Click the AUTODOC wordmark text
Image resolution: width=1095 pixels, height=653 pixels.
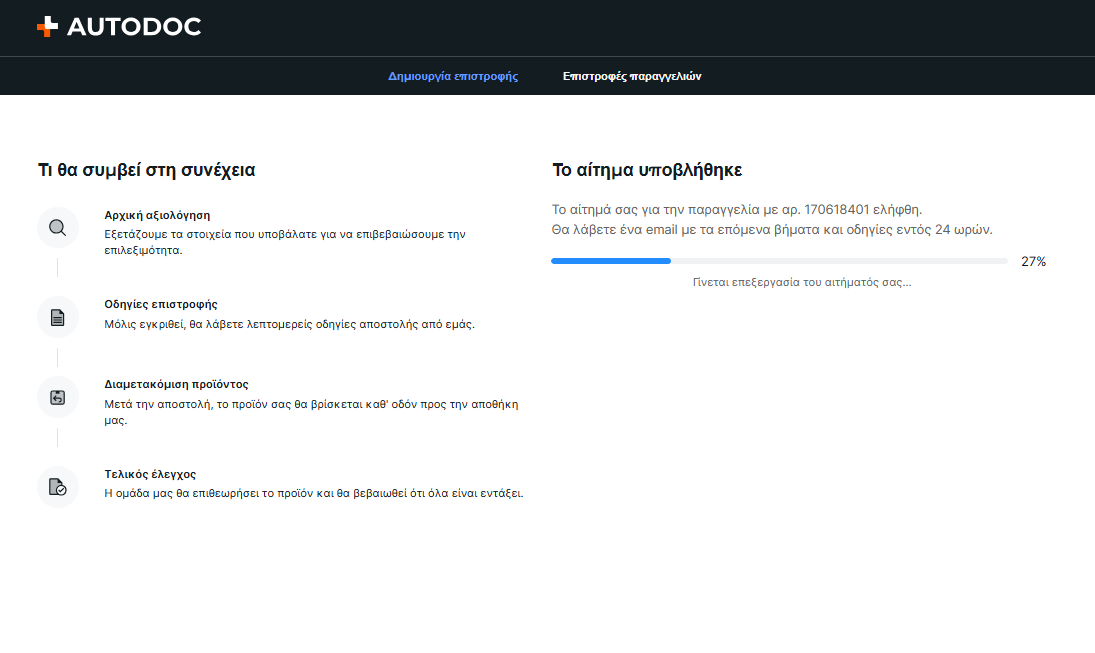click(x=134, y=27)
